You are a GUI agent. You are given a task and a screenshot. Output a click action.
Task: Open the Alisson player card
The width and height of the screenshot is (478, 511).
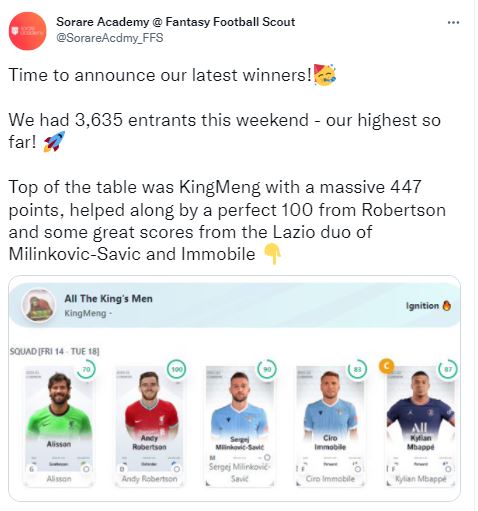click(x=59, y=426)
